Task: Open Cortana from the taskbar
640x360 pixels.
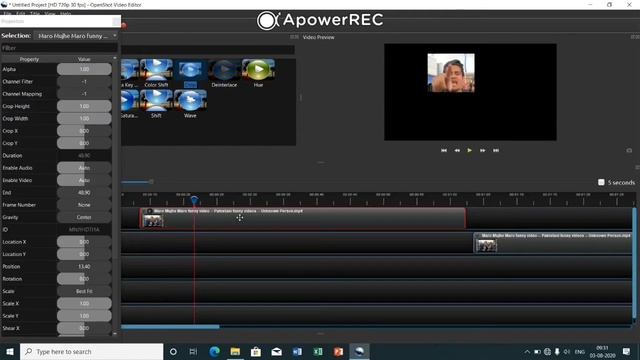Action: click(x=173, y=351)
